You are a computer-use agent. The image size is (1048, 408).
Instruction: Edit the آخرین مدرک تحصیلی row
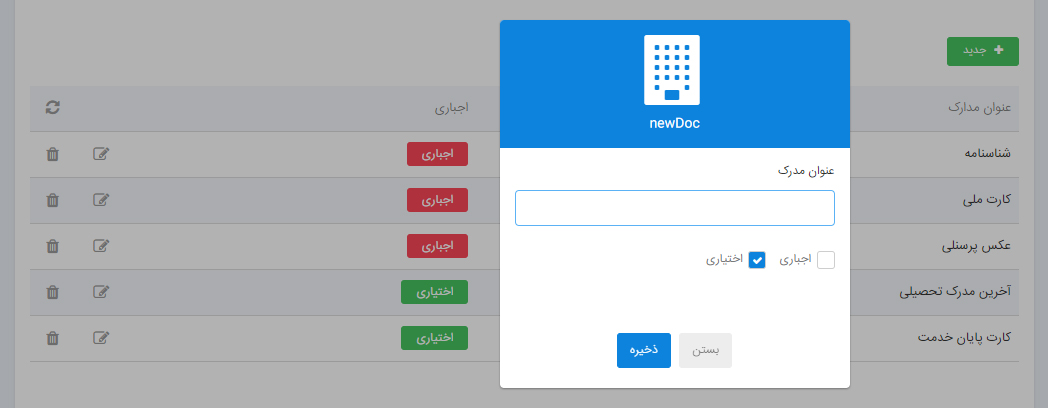point(101,292)
